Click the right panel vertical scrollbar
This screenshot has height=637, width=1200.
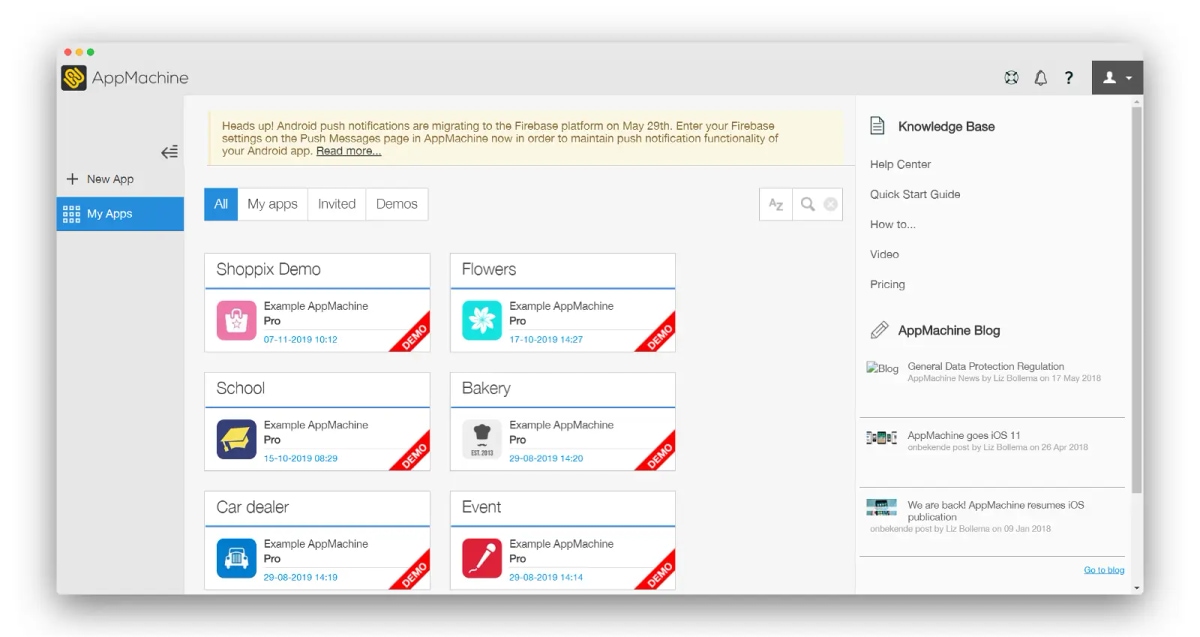point(1137,300)
